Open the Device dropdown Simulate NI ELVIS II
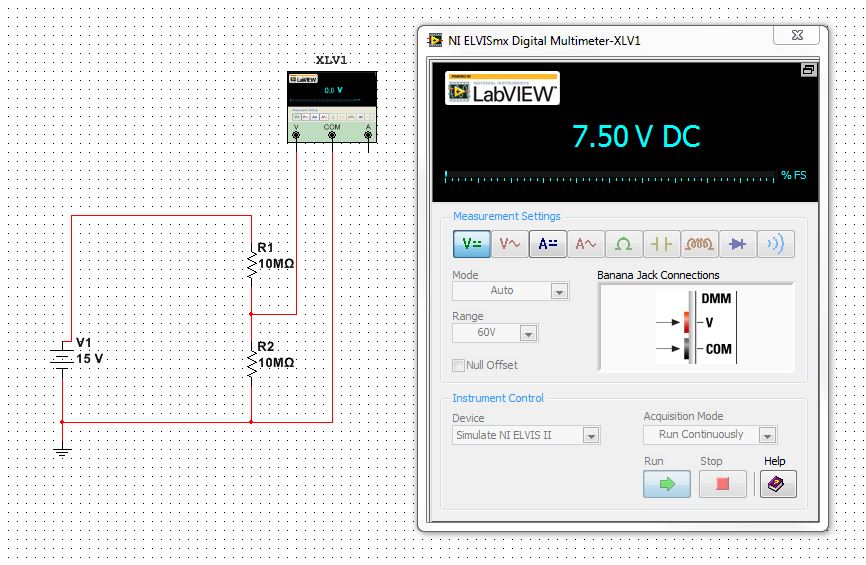This screenshot has height=565, width=866. (x=526, y=436)
